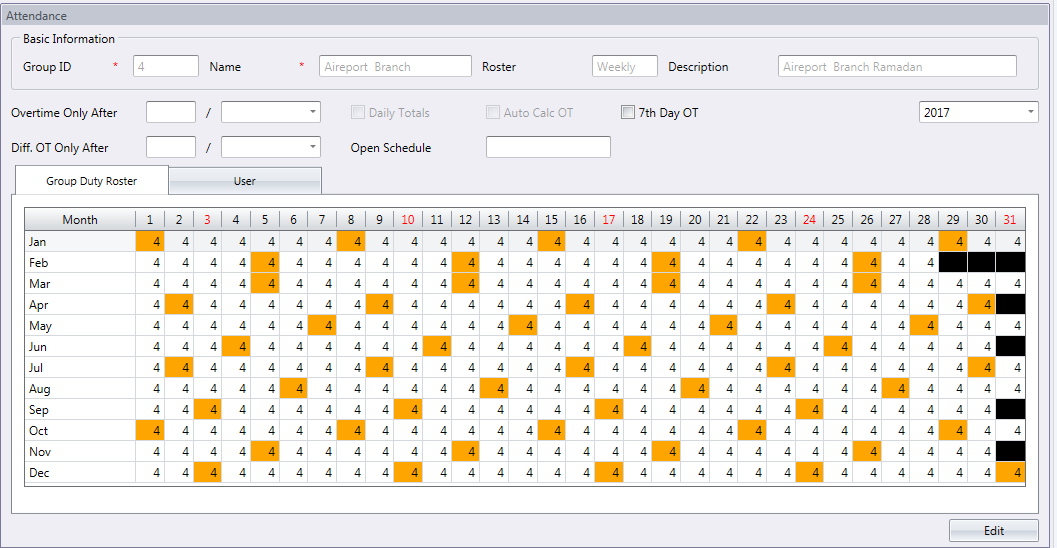This screenshot has width=1057, height=548.
Task: Select the Oct row label
Action: (x=80, y=430)
